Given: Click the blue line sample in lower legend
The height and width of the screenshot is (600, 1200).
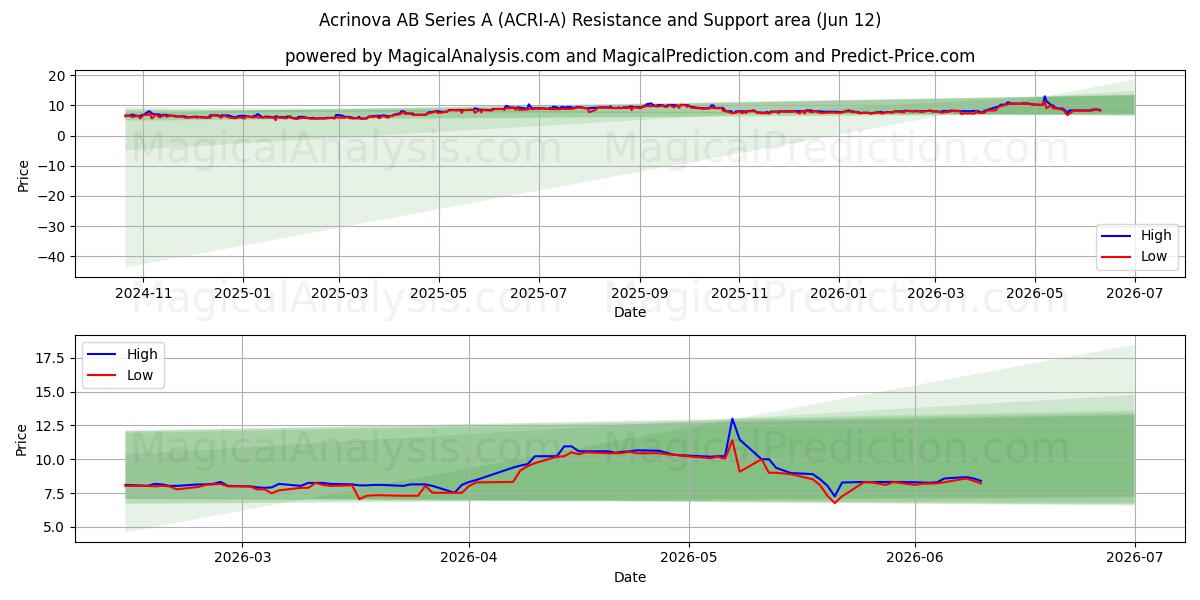Looking at the screenshot, I should click(x=104, y=355).
